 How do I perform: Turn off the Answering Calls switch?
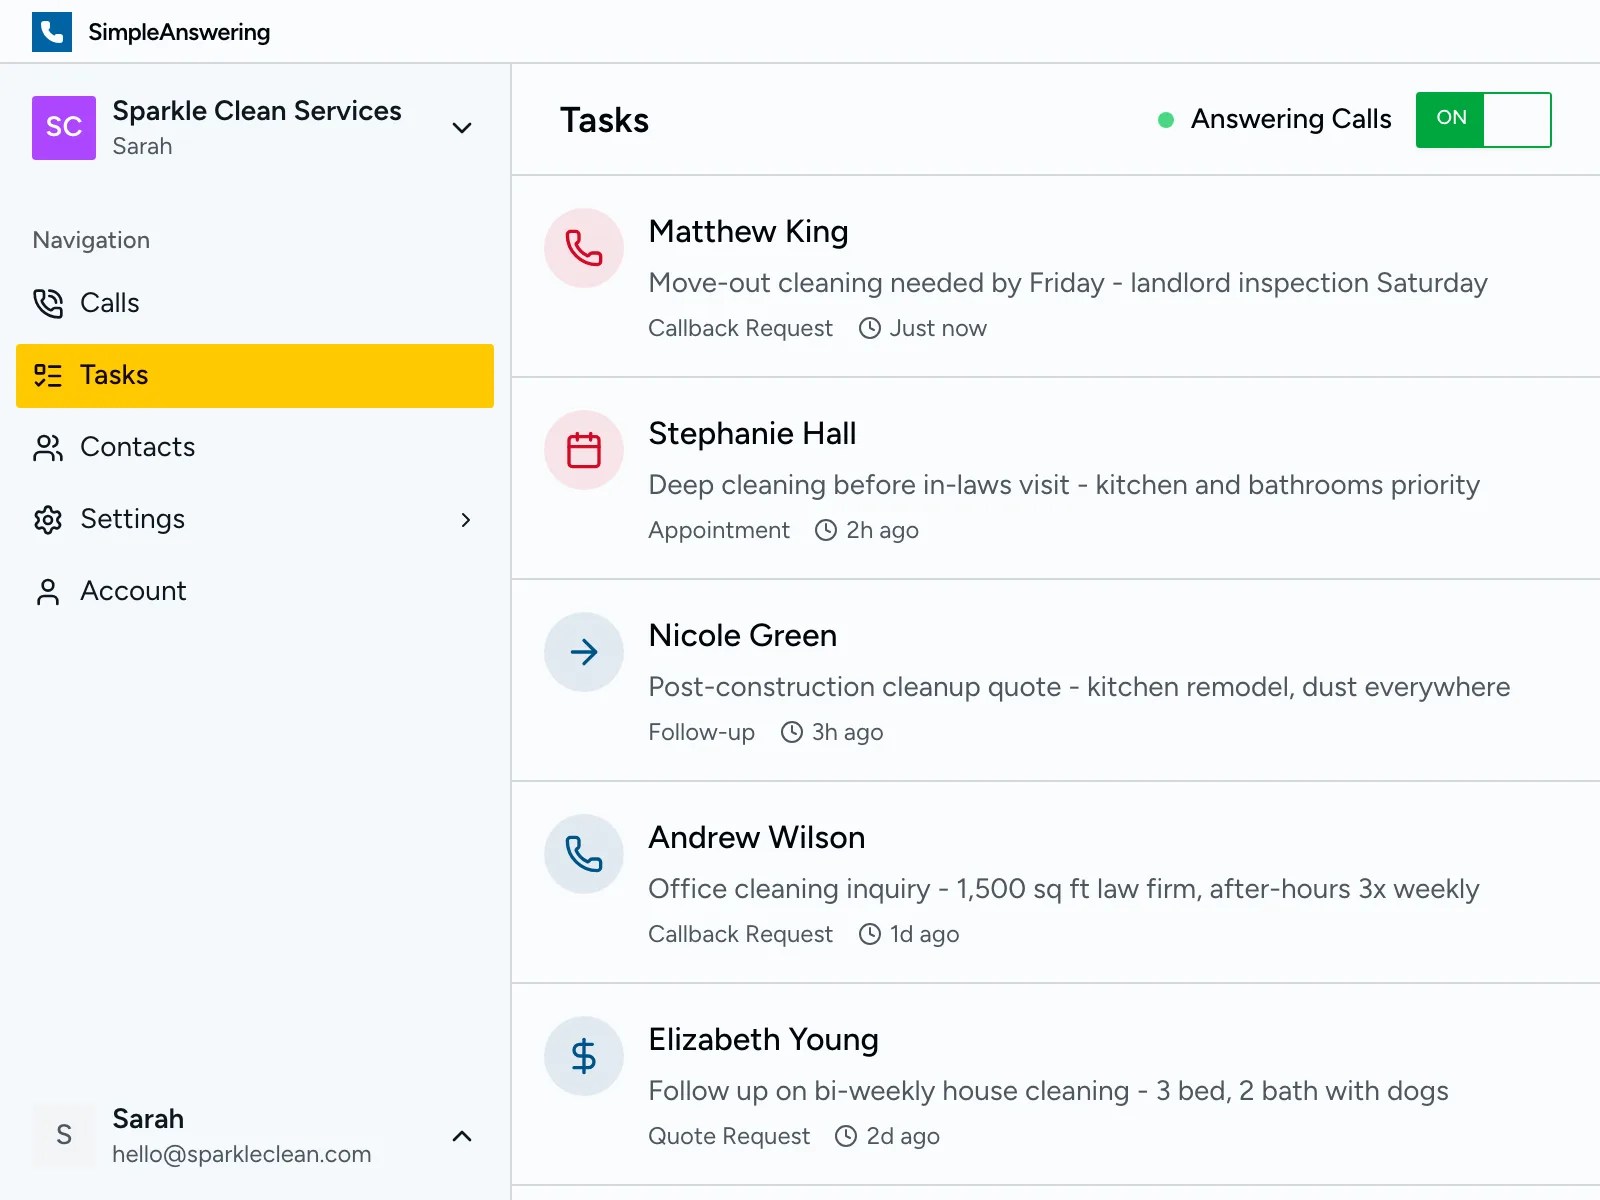click(x=1483, y=120)
